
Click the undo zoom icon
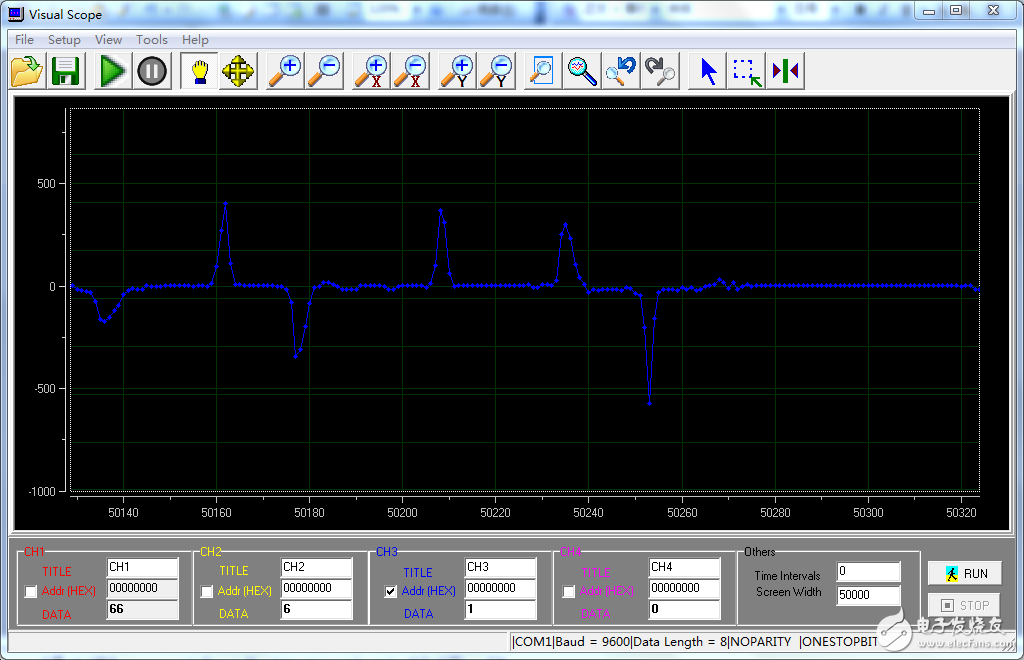[621, 71]
